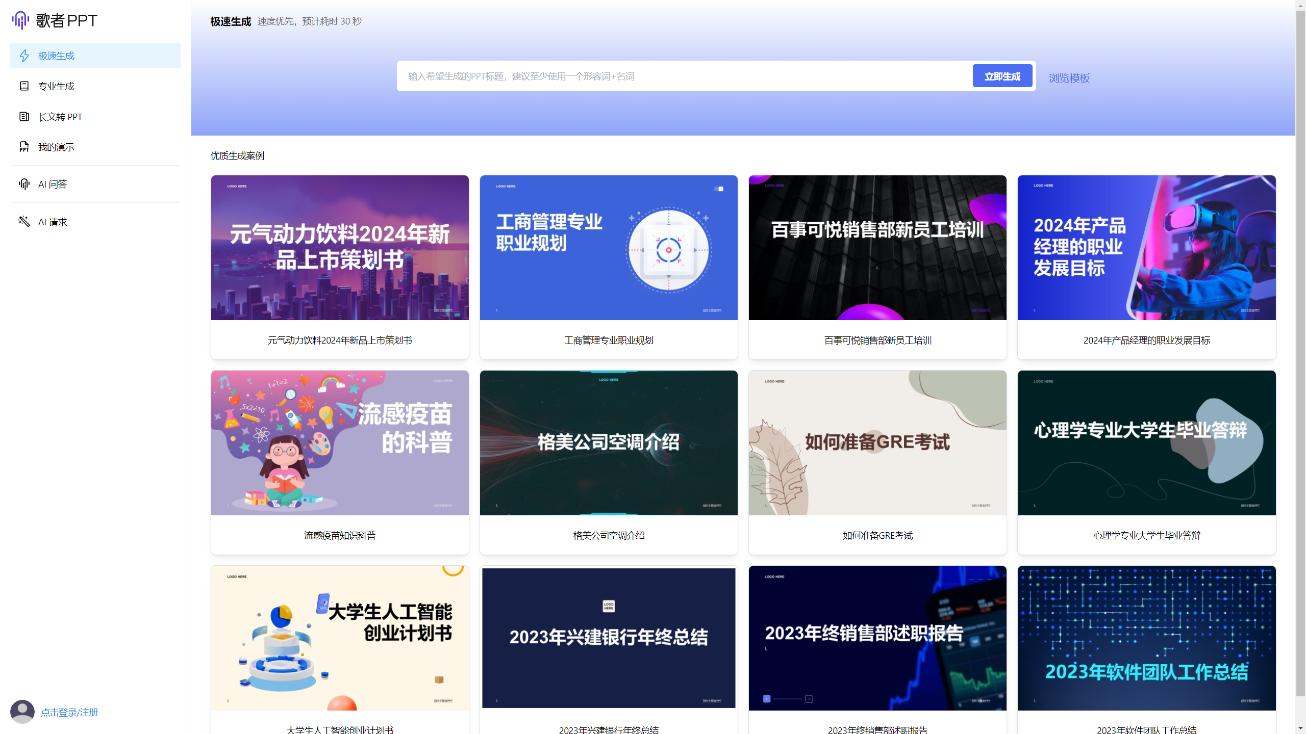
Task: Open the 格美公司空调介绍 thumbnail
Action: point(609,443)
